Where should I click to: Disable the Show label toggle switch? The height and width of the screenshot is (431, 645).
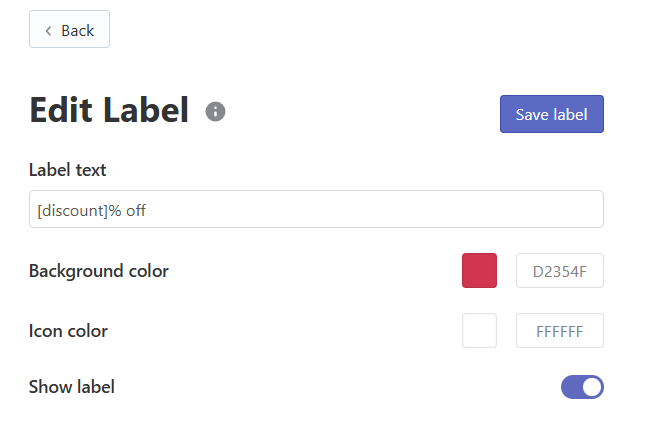pos(582,387)
